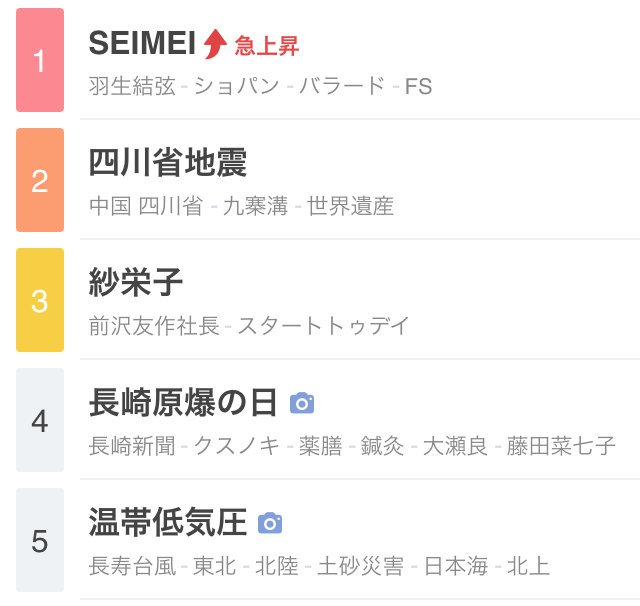
Task: Open the SEIMEI trending topic
Action: [141, 43]
